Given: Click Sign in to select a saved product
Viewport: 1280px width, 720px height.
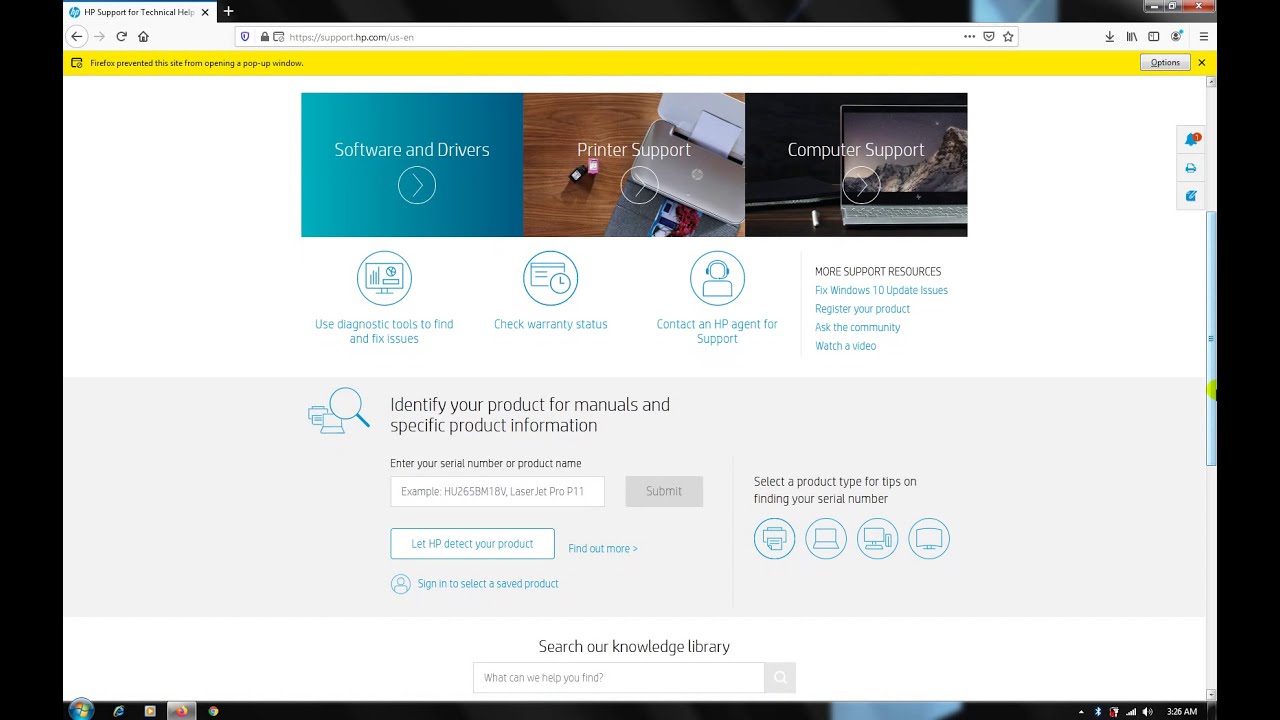Looking at the screenshot, I should (488, 584).
